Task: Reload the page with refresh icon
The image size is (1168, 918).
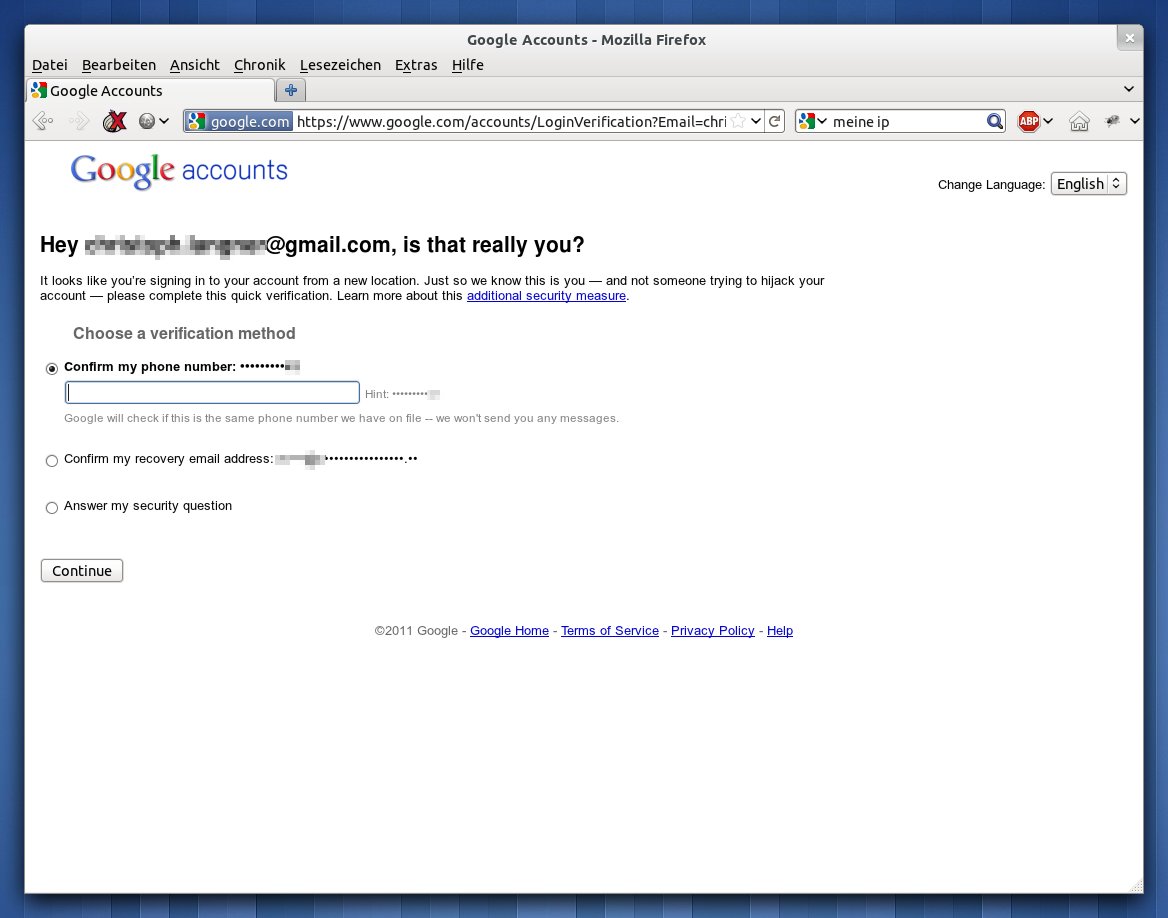Action: pyautogui.click(x=774, y=121)
